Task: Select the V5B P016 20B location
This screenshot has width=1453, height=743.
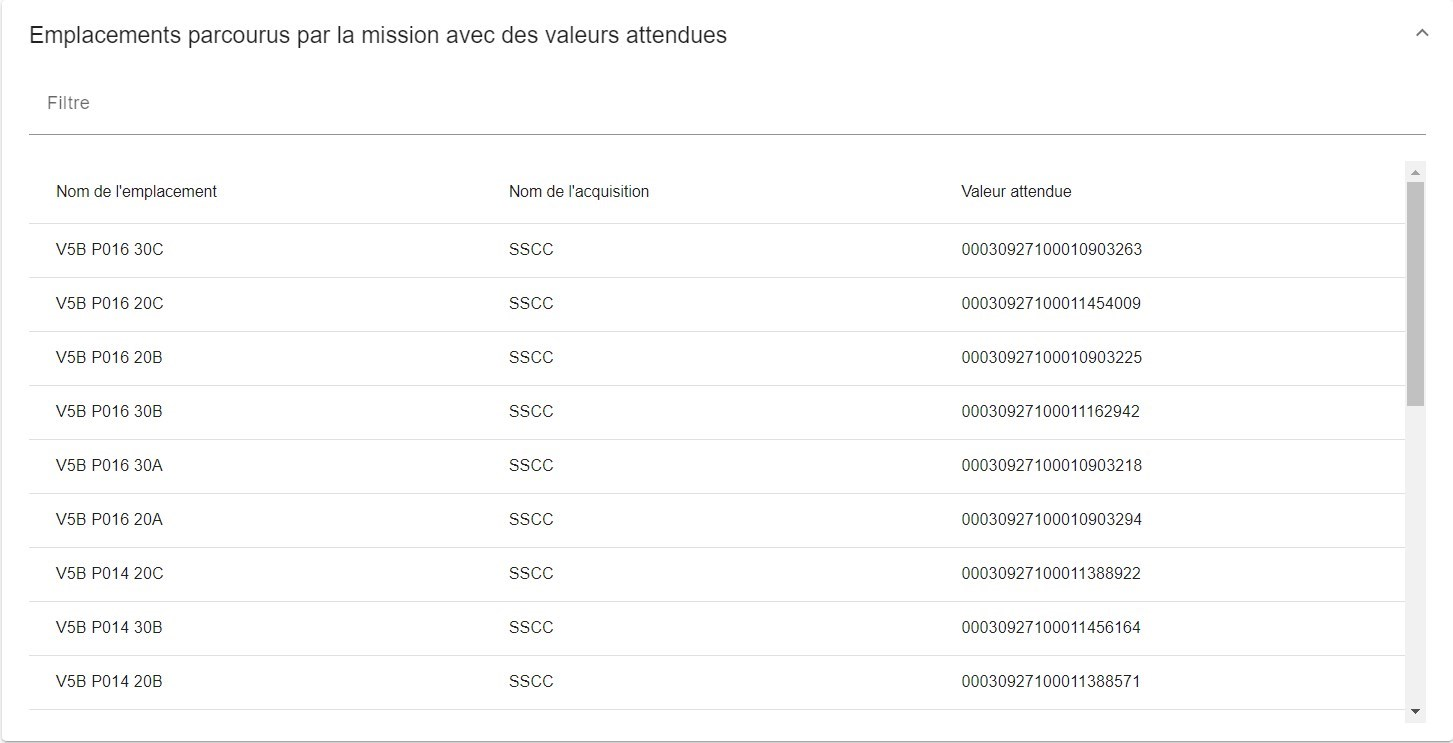Action: pyautogui.click(x=109, y=358)
